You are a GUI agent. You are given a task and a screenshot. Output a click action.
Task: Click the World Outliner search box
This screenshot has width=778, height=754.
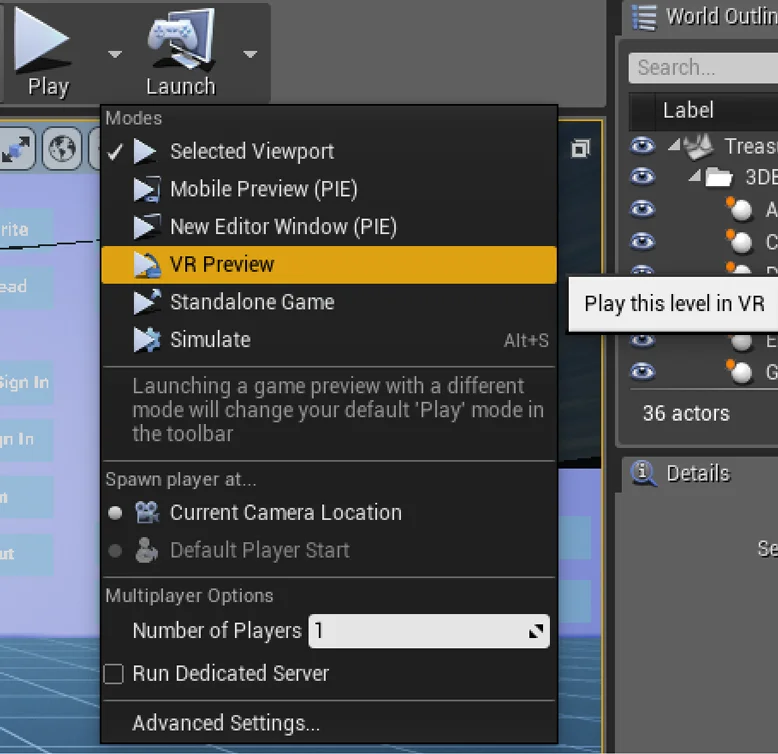coord(703,67)
